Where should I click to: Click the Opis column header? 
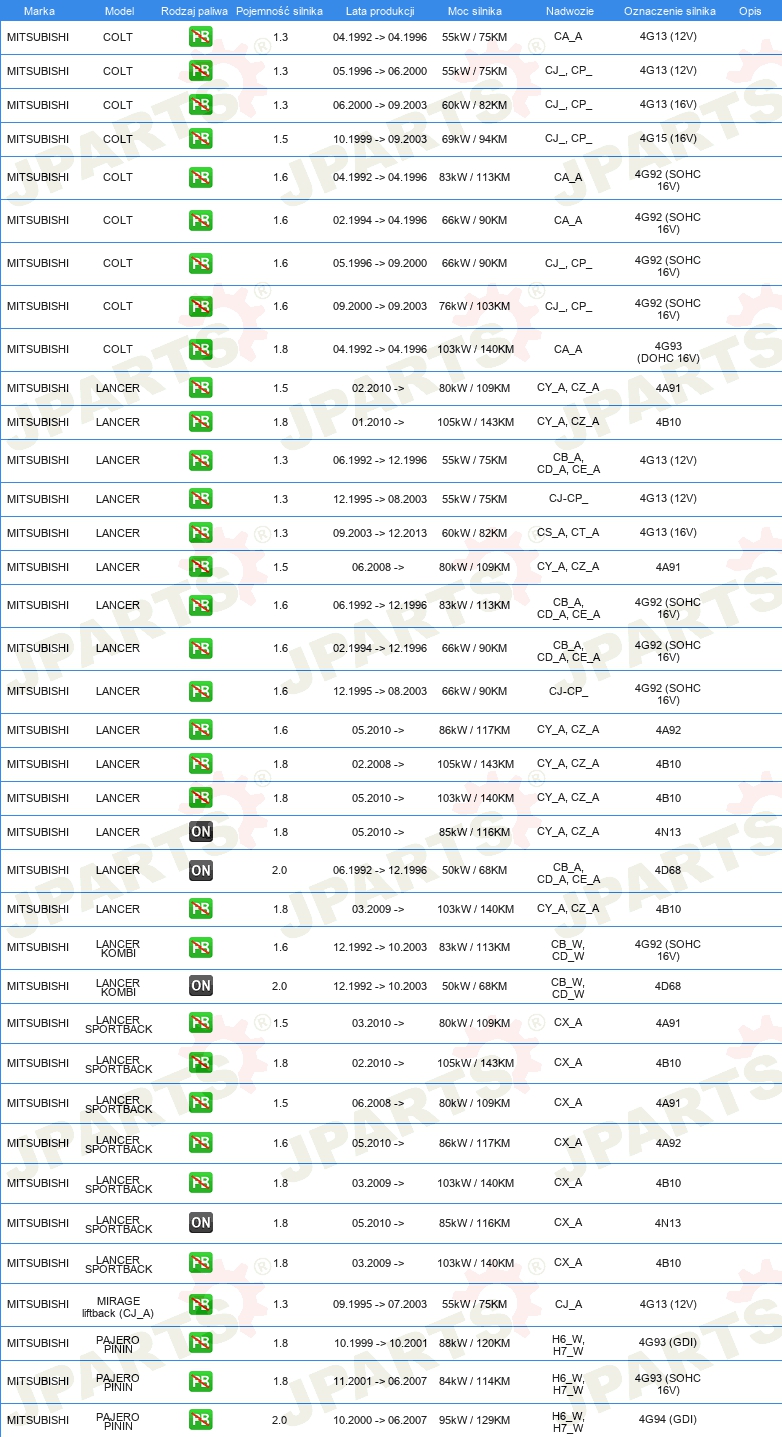point(750,11)
